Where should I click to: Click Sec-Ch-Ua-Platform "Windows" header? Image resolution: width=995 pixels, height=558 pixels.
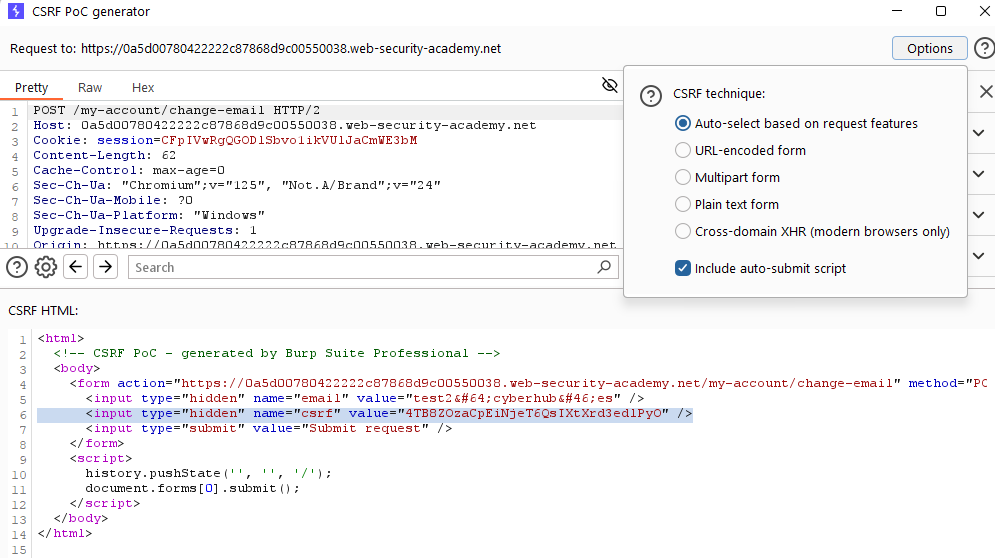149,215
